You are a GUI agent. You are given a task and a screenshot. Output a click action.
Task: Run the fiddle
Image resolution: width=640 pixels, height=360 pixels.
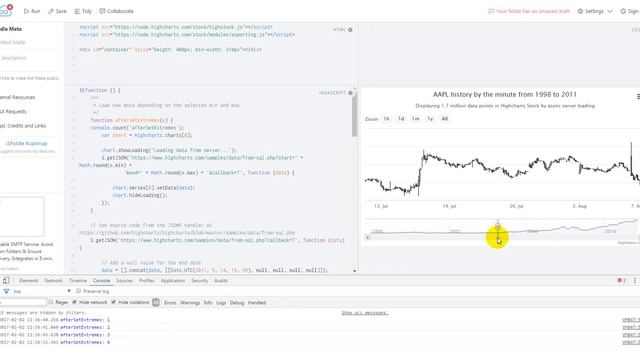point(32,11)
